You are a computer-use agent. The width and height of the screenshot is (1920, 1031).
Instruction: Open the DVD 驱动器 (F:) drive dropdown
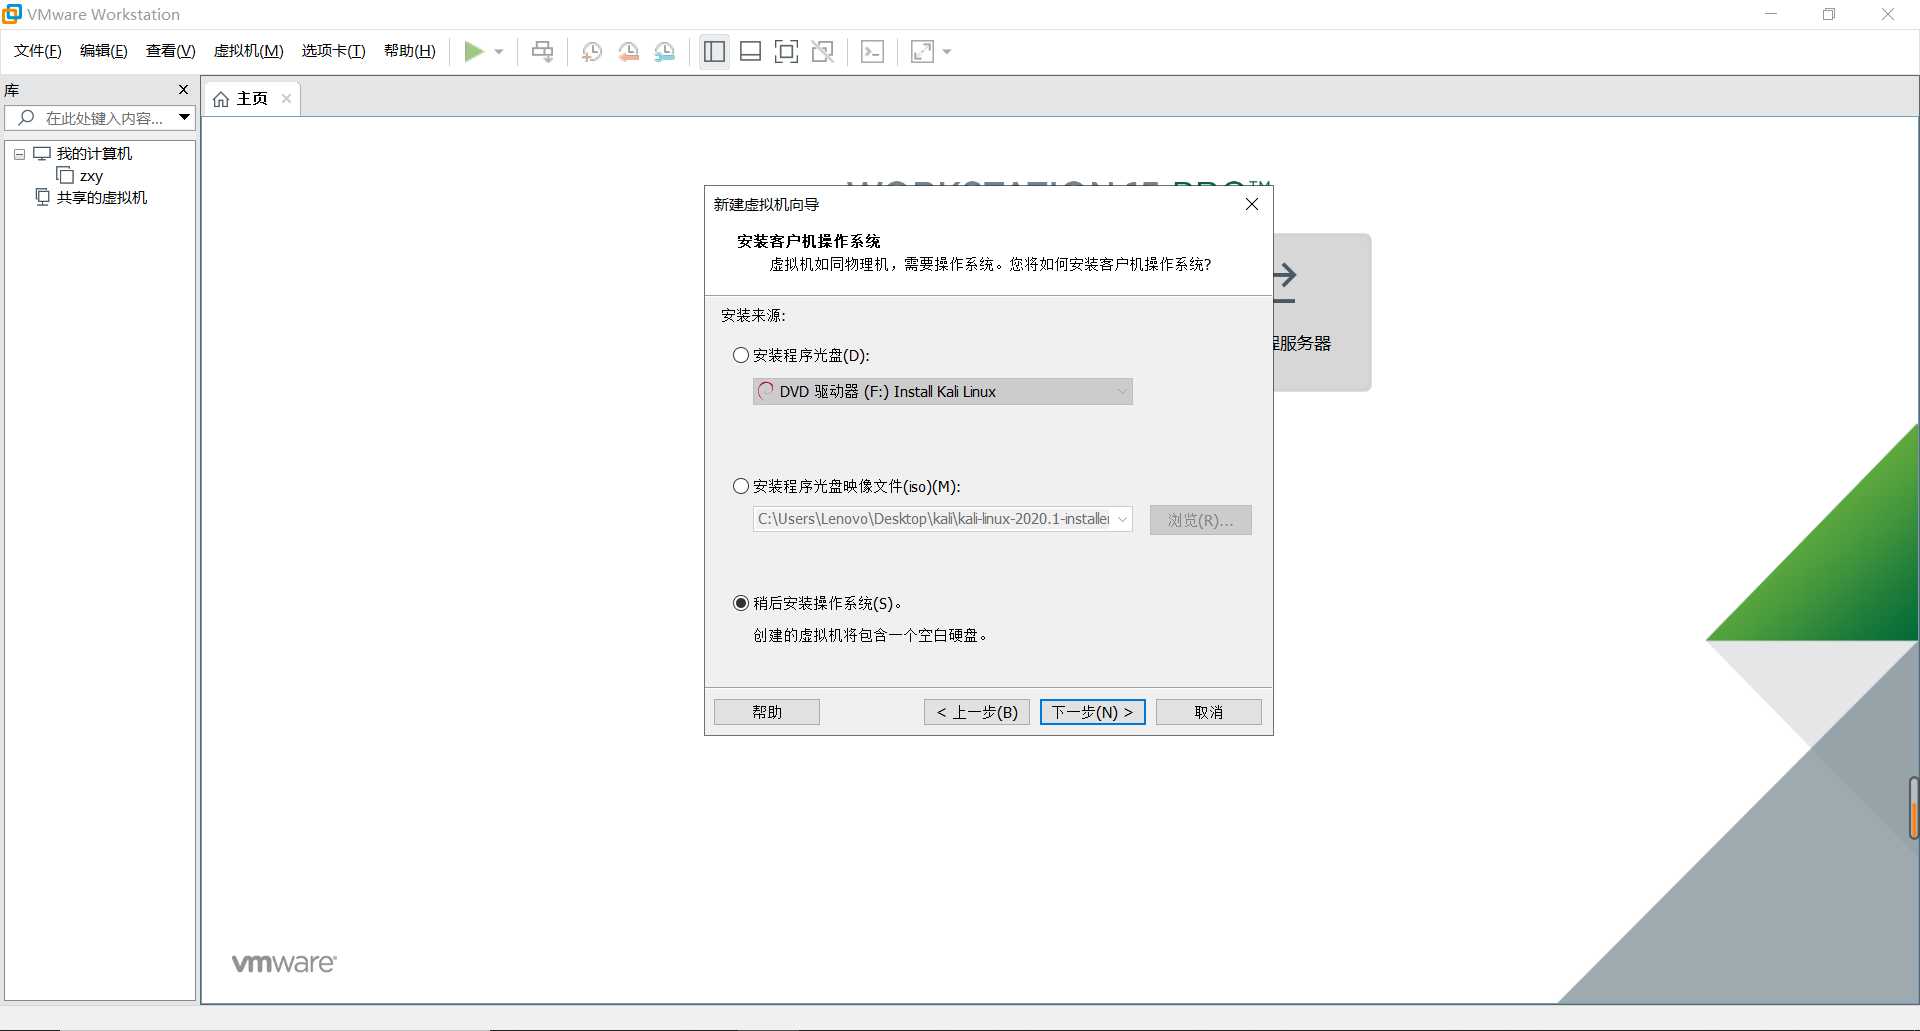point(942,391)
